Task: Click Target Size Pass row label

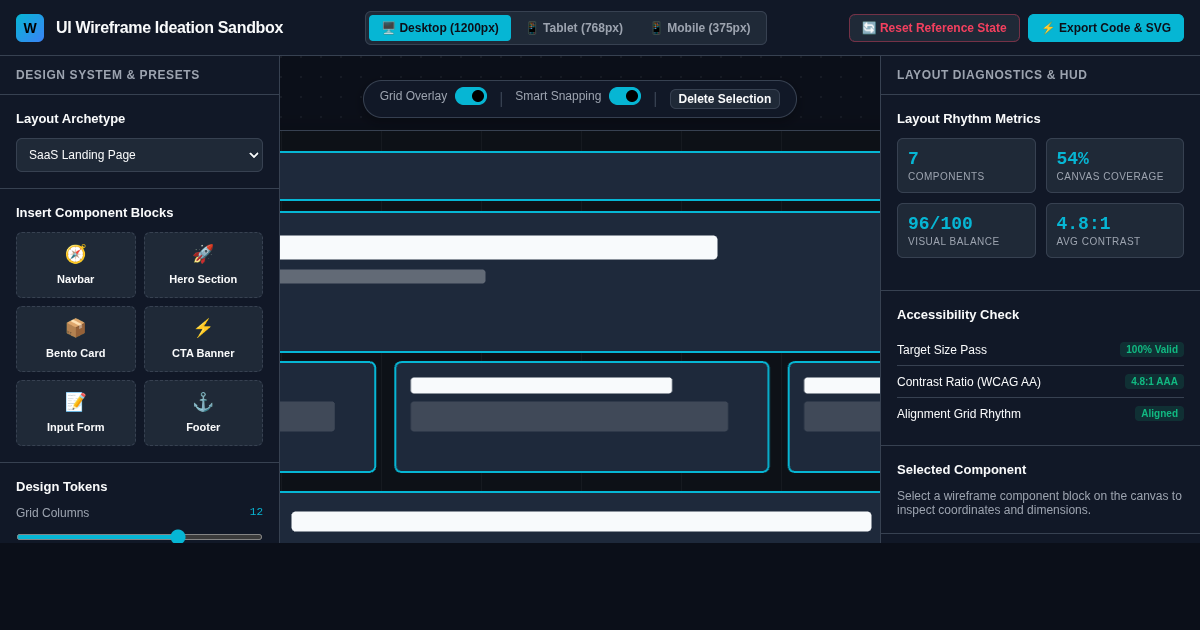Action: tap(942, 350)
